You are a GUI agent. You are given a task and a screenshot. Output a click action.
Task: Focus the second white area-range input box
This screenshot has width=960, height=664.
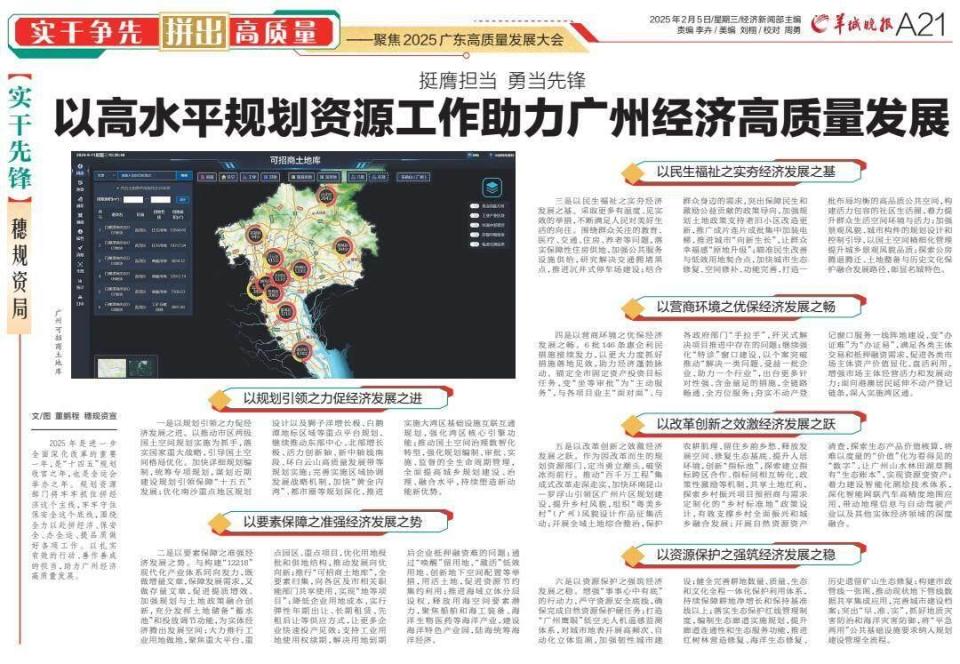point(160,200)
